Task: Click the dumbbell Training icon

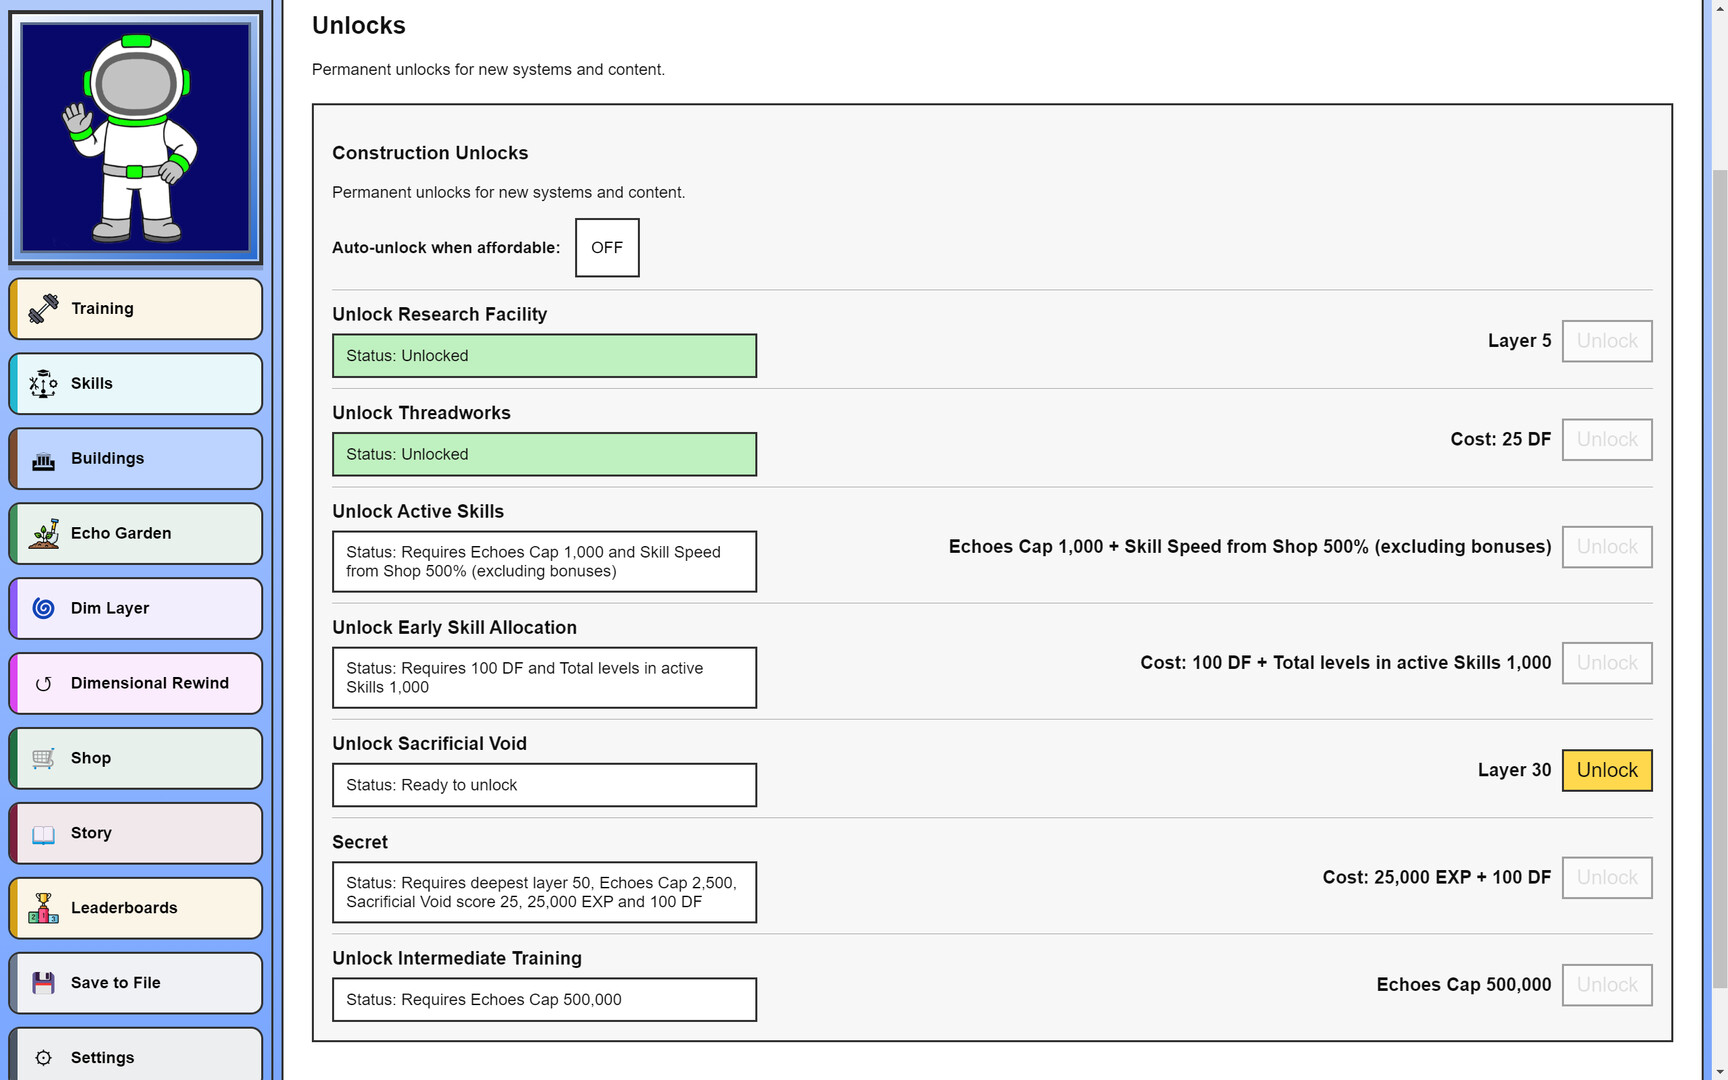Action: (x=43, y=309)
